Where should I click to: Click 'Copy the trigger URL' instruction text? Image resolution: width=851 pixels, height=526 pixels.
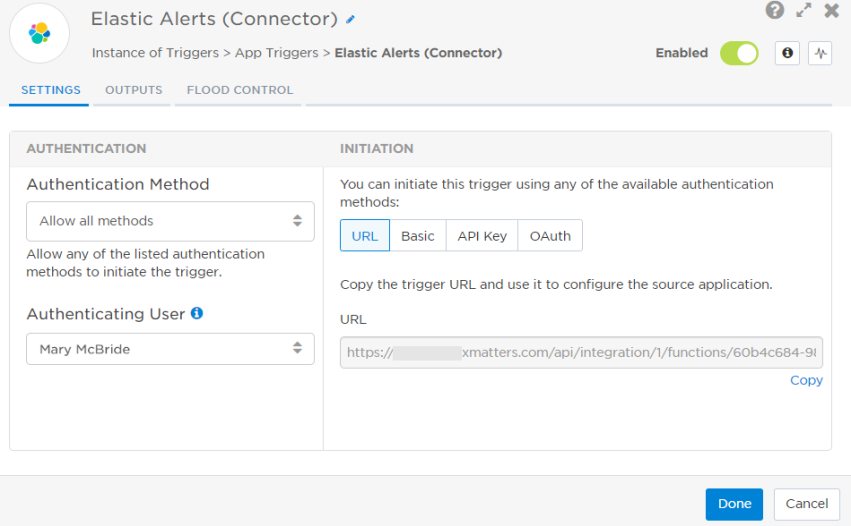[556, 284]
